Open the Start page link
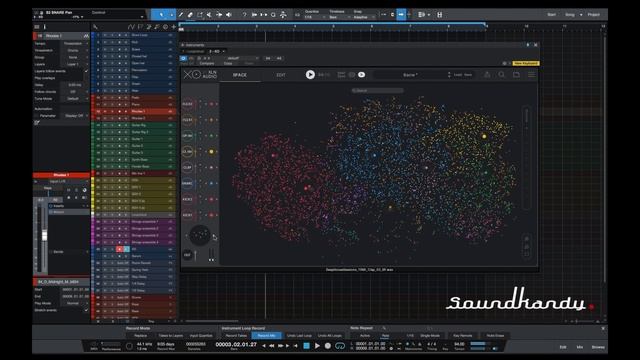Image resolution: width=640 pixels, height=360 pixels. (x=551, y=15)
